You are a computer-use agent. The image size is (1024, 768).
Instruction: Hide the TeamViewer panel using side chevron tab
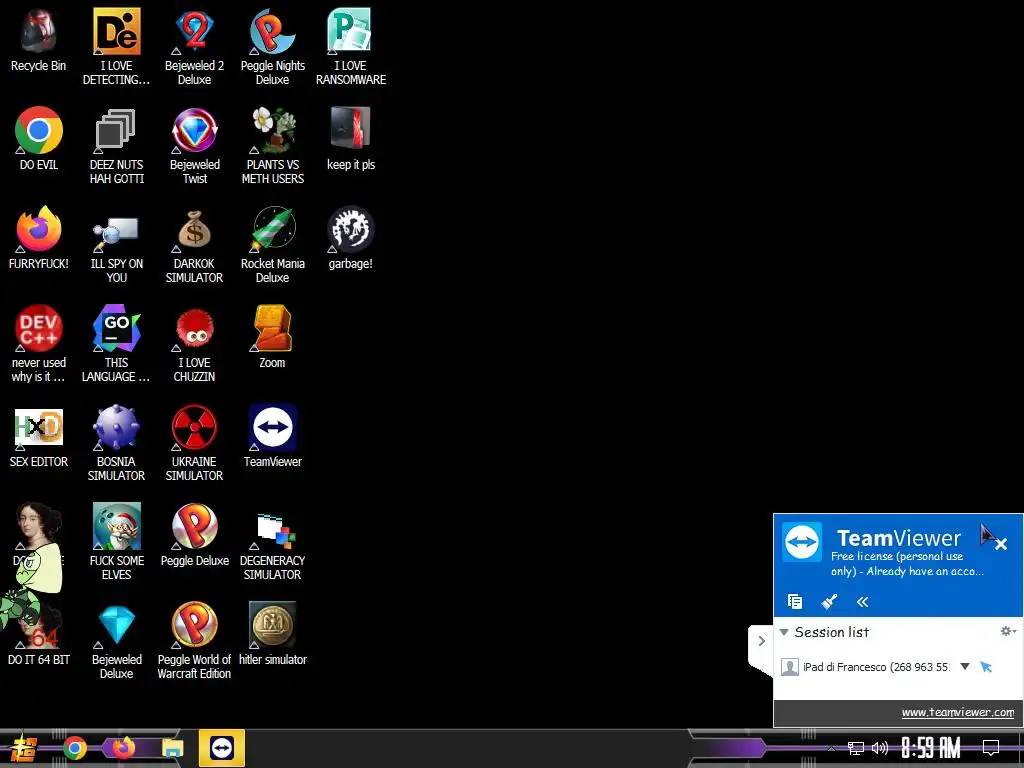tap(761, 641)
